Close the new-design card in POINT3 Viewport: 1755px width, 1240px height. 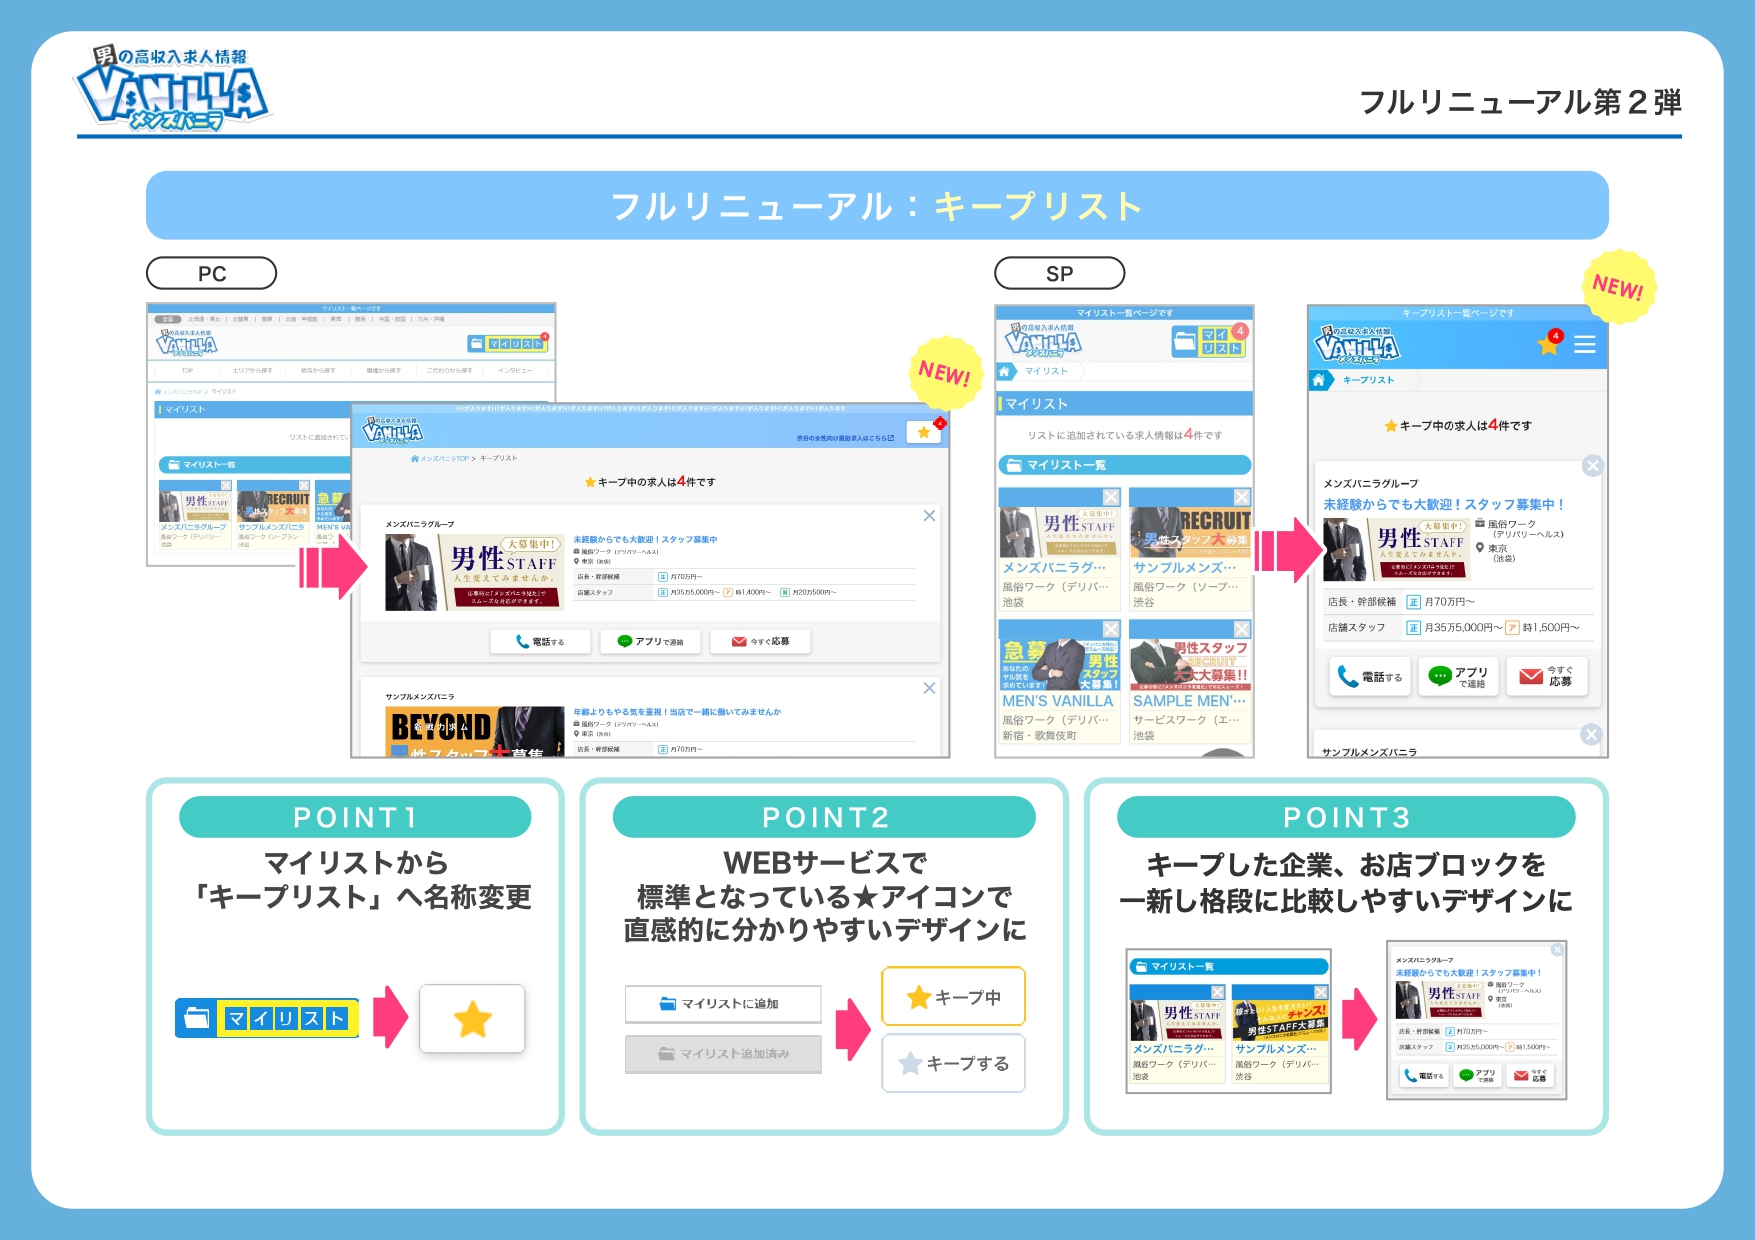[1557, 949]
